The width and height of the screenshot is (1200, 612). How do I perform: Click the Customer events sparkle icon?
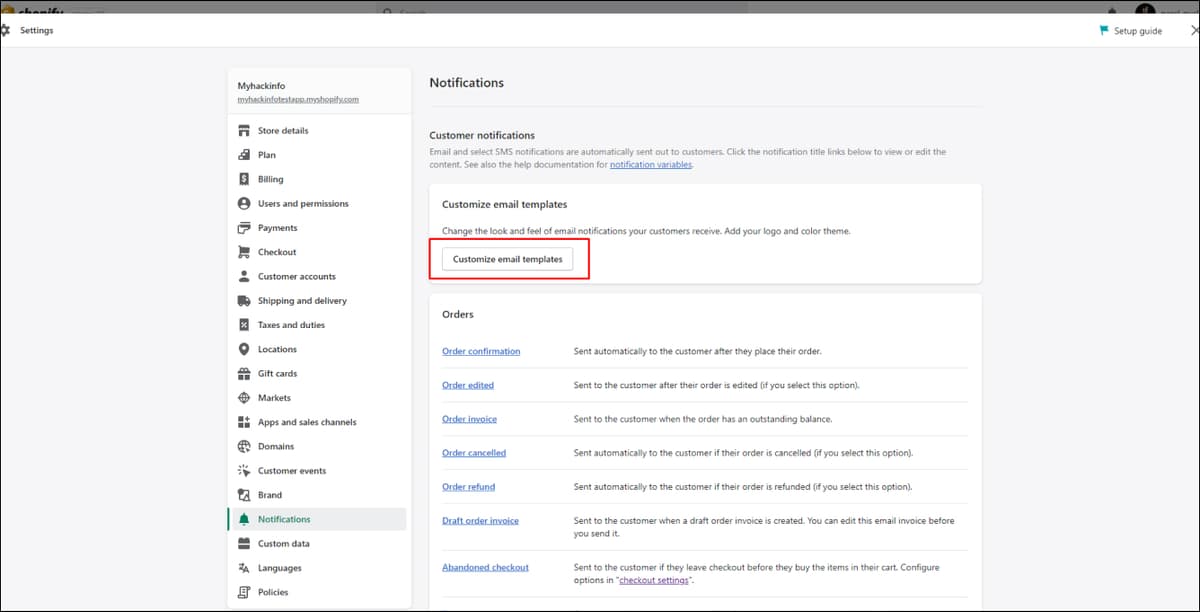pyautogui.click(x=243, y=471)
